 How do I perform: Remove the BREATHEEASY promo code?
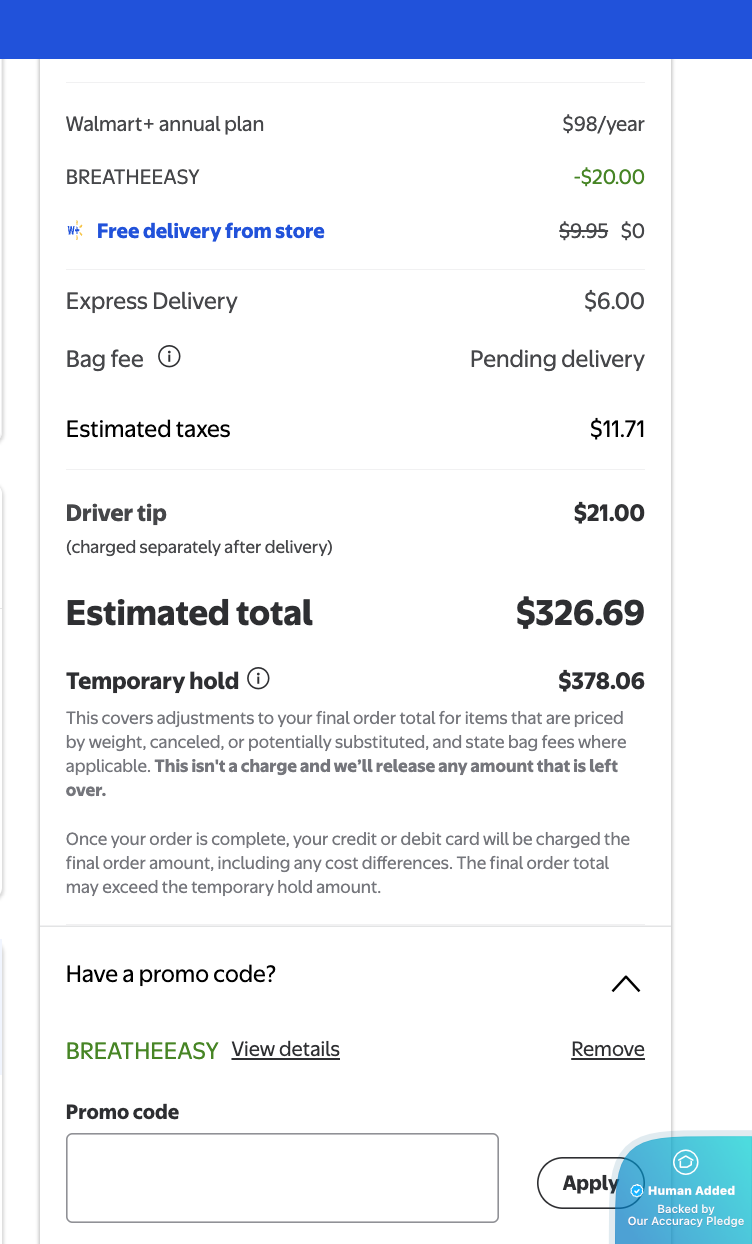607,1049
